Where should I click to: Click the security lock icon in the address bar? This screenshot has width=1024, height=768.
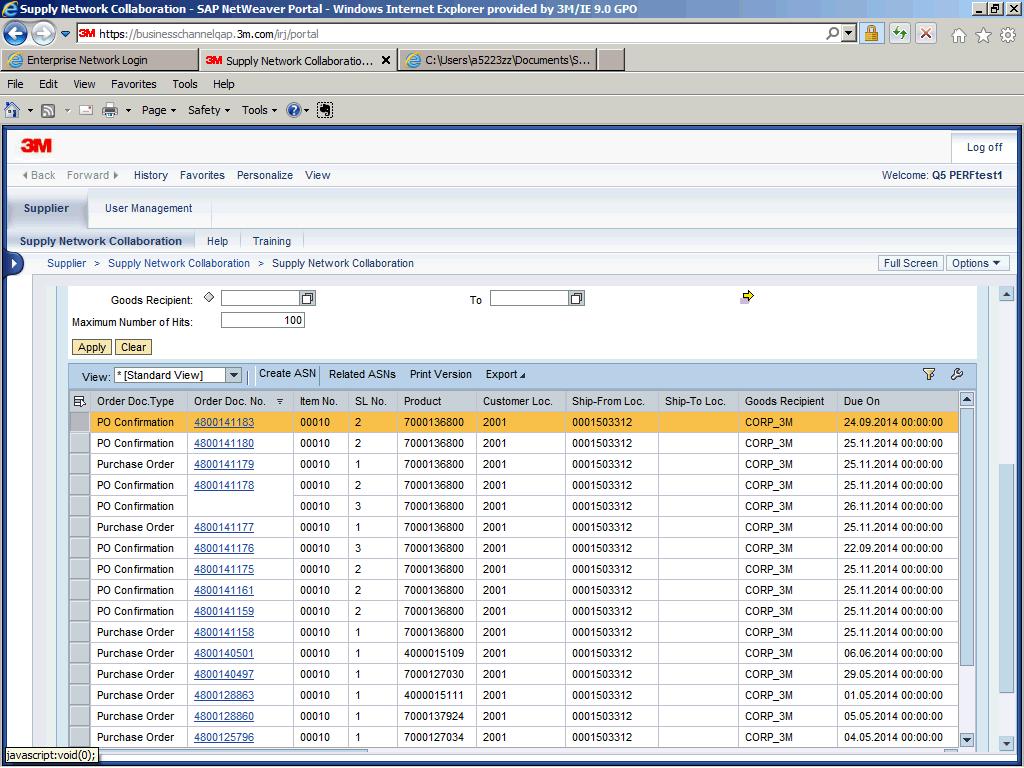871,33
